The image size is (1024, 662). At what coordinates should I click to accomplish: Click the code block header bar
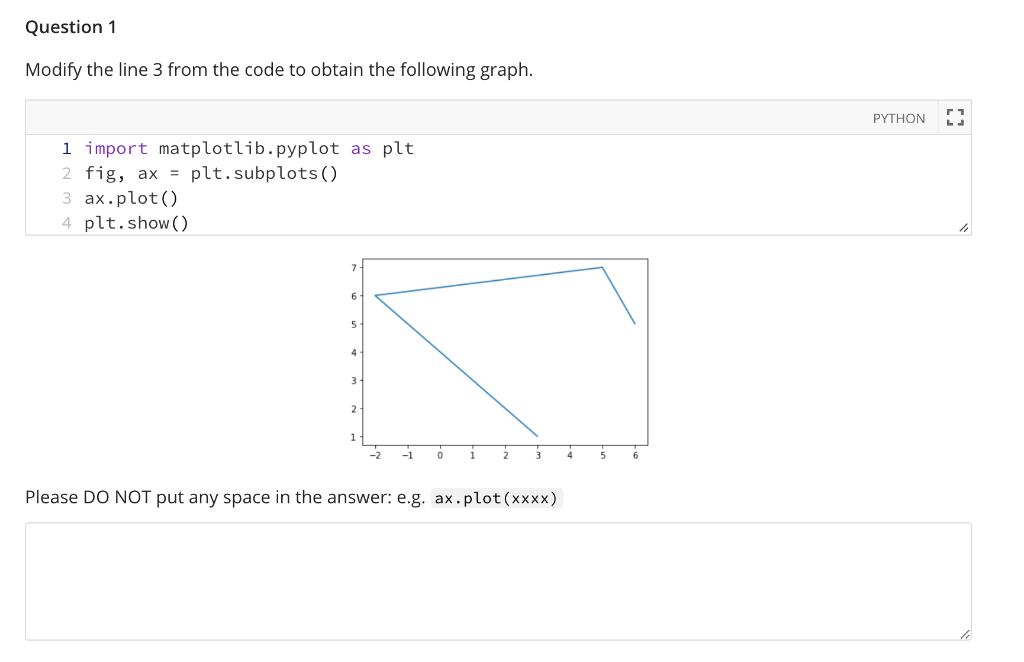point(498,118)
